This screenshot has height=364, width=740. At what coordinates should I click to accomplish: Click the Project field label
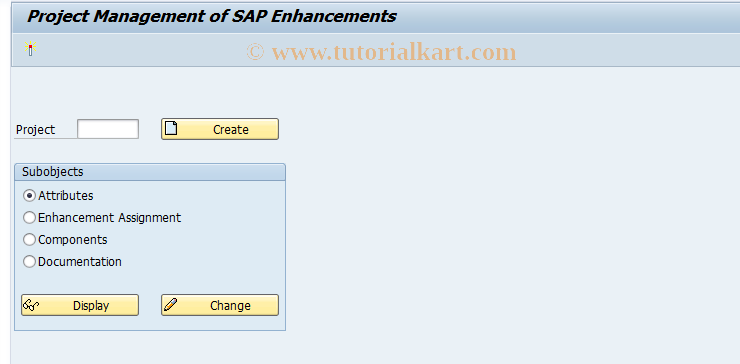pos(35,130)
